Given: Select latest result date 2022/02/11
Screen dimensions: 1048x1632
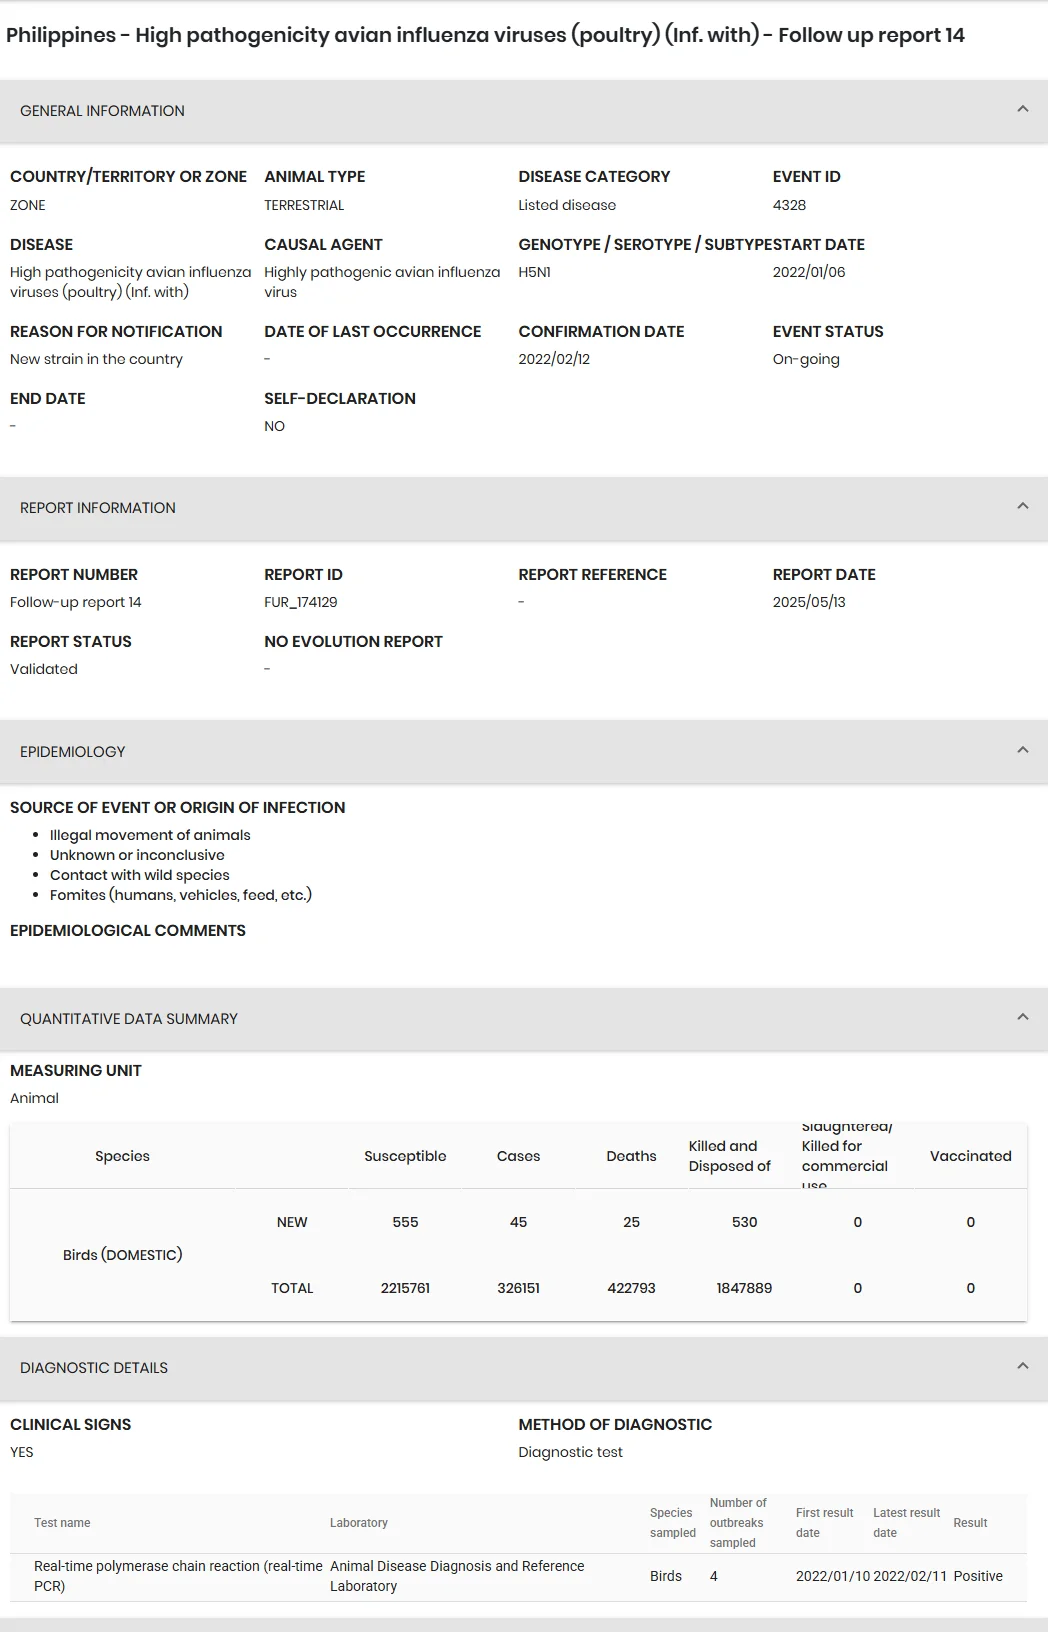Looking at the screenshot, I should click(910, 1576).
